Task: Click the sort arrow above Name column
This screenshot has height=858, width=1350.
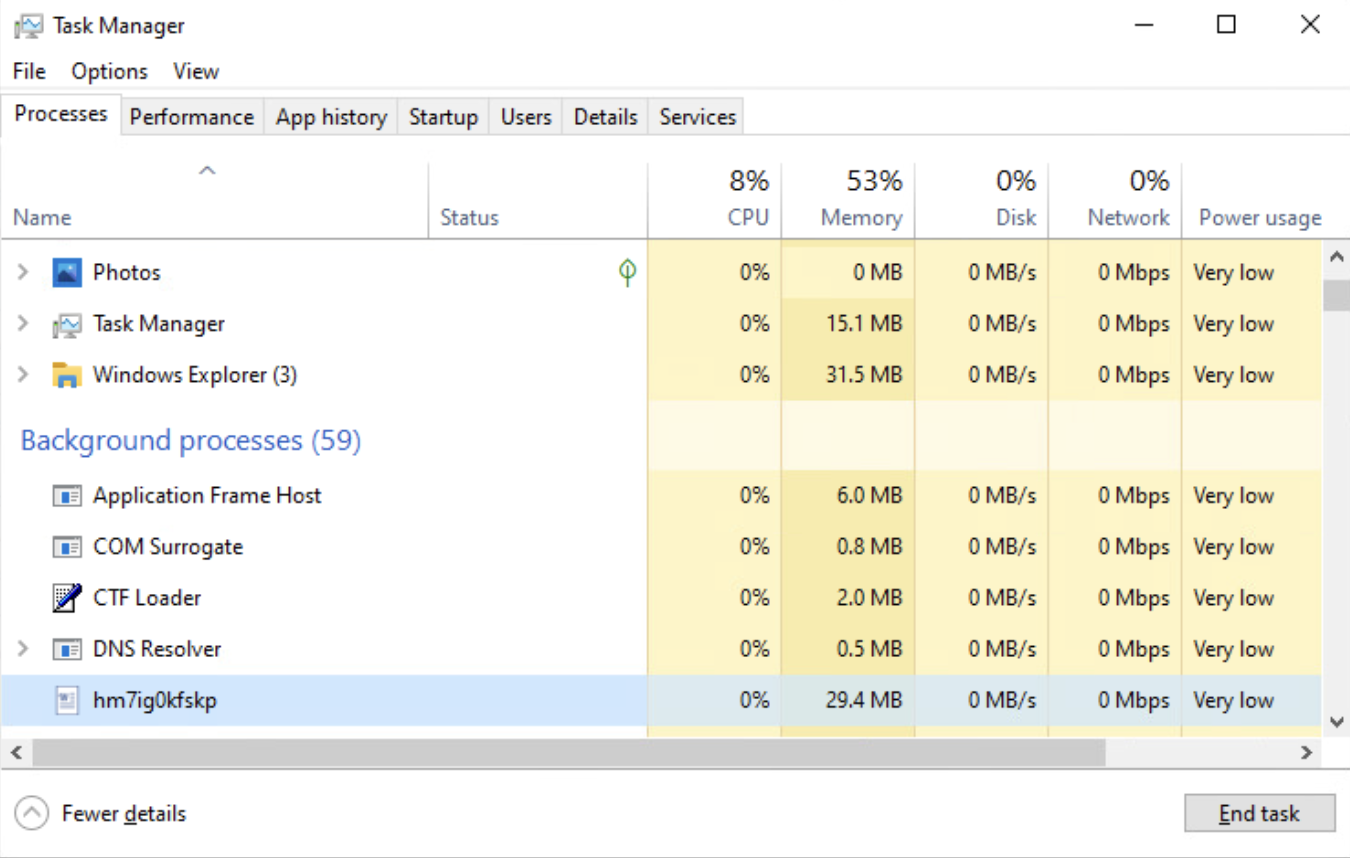Action: (207, 171)
